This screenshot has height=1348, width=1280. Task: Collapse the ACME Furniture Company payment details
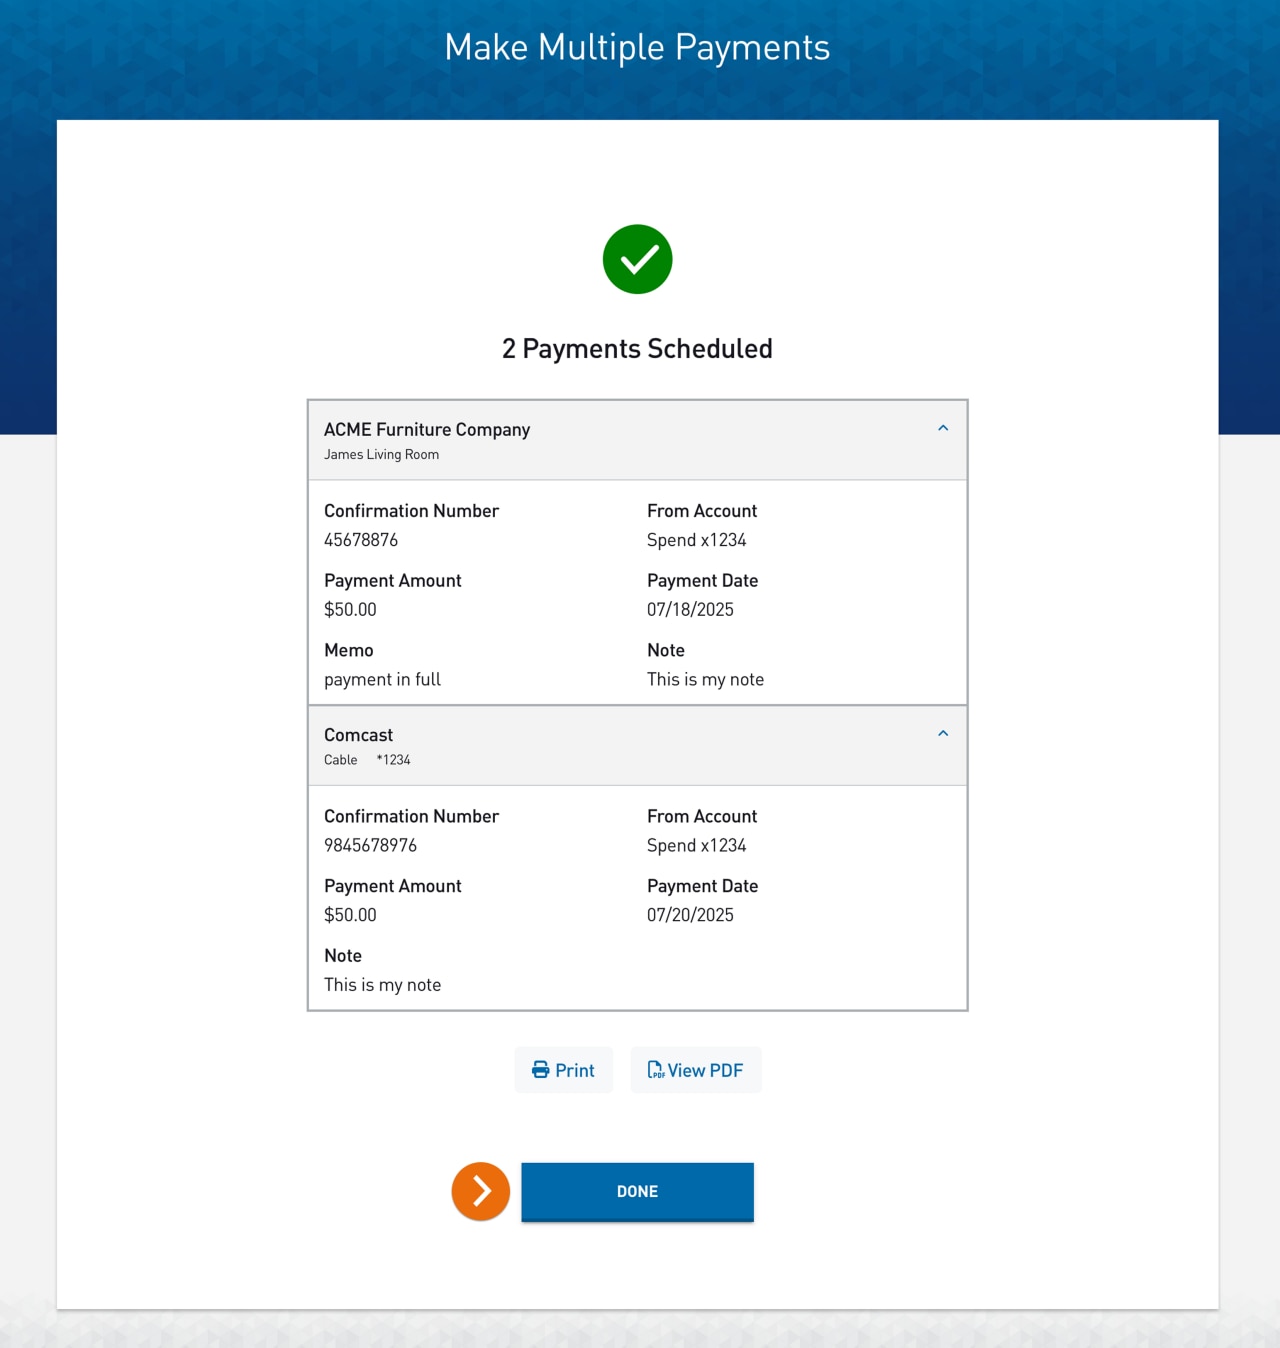tap(942, 427)
